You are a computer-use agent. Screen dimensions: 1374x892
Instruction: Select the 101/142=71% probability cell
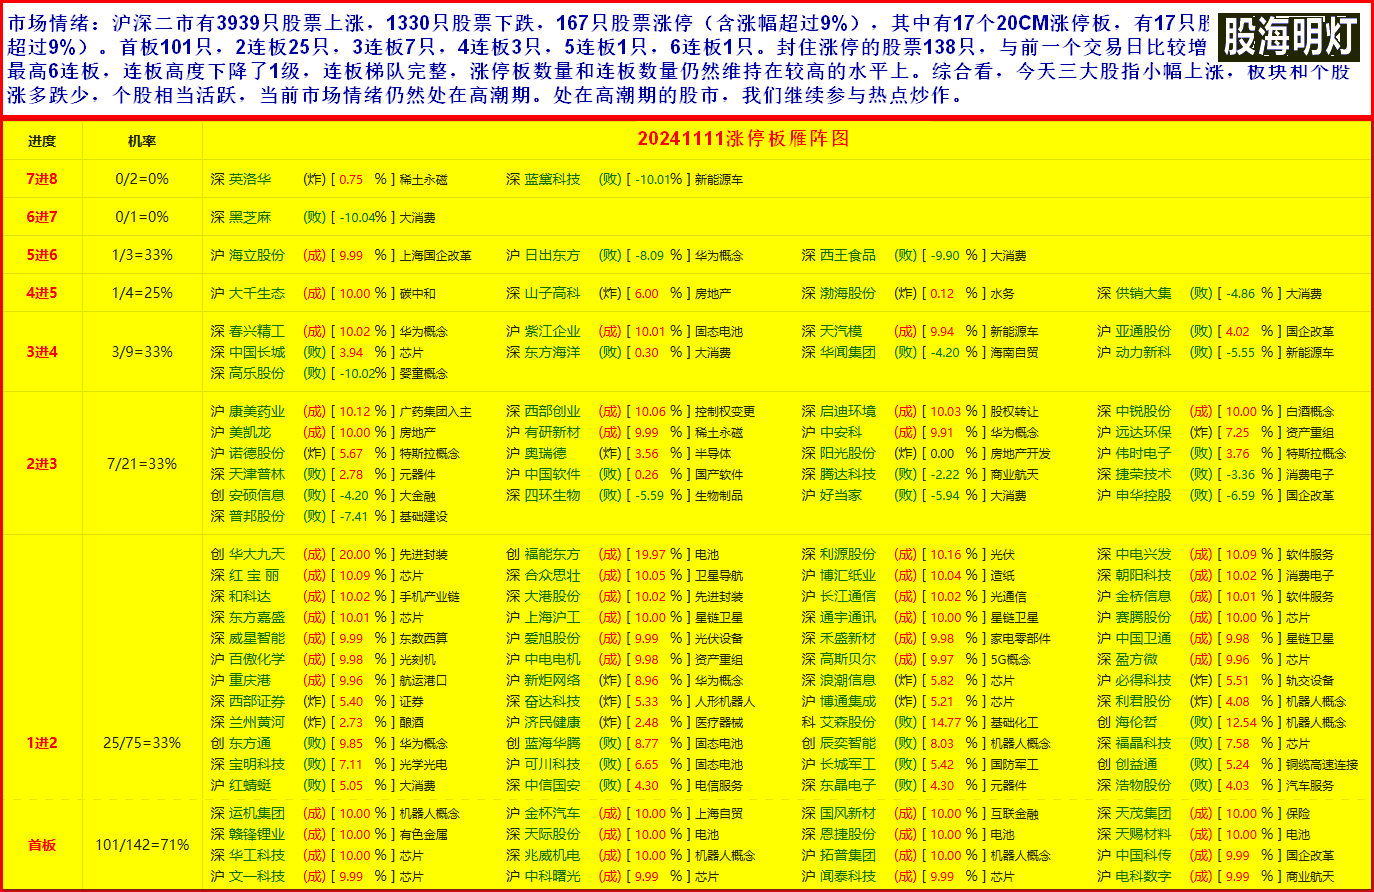[142, 845]
